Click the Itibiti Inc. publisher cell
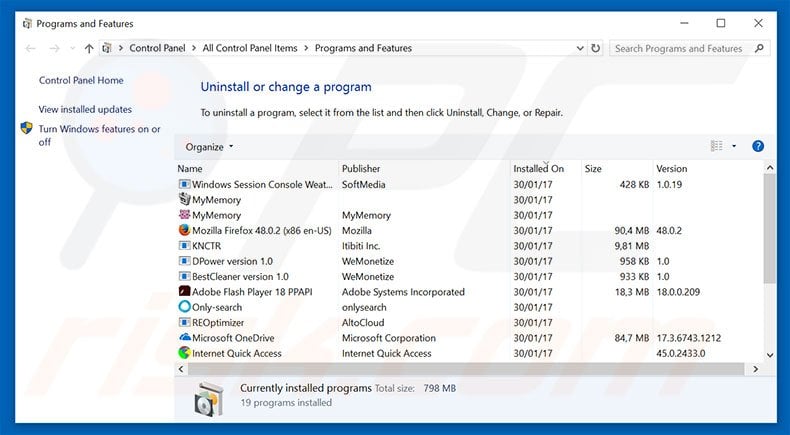This screenshot has height=435, width=790. pyautogui.click(x=361, y=246)
